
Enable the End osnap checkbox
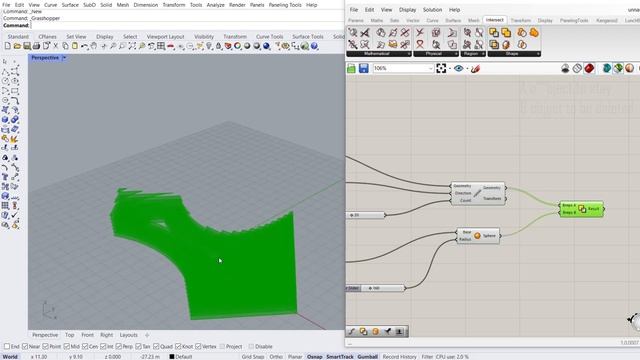tap(7, 346)
